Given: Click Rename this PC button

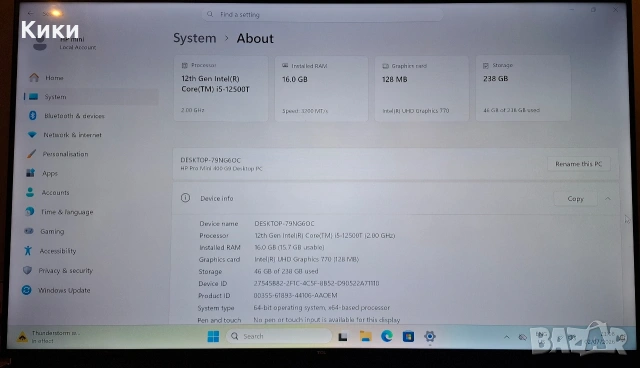Looking at the screenshot, I should click(578, 164).
